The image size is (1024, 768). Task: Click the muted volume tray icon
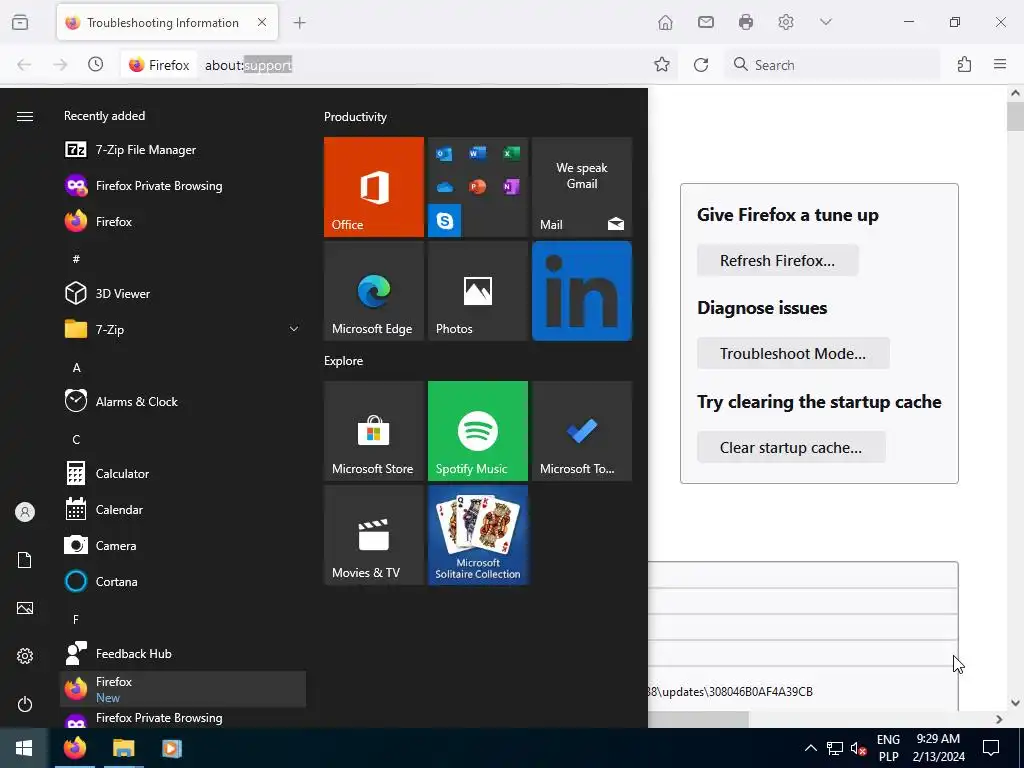coord(858,748)
